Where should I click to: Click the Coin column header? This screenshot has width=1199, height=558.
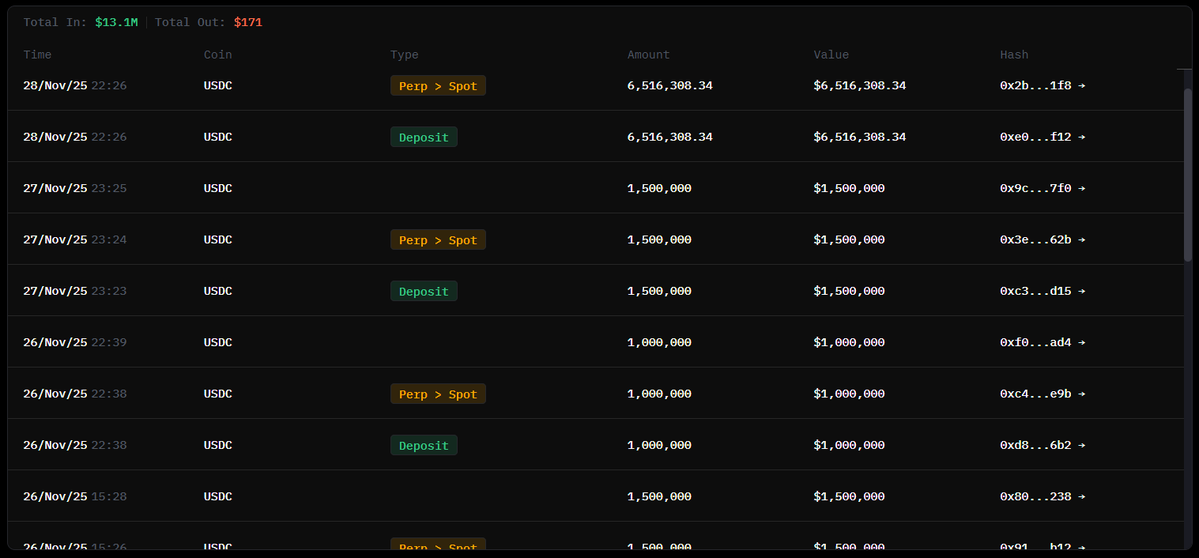217,55
